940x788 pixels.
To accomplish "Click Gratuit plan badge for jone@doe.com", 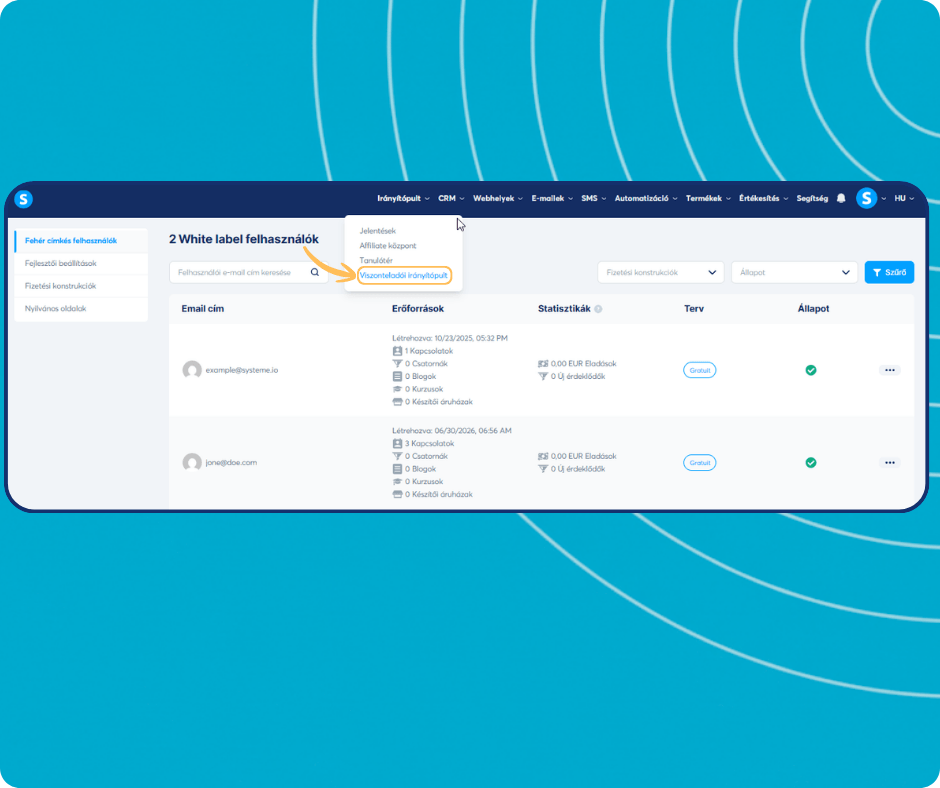I will tap(700, 462).
